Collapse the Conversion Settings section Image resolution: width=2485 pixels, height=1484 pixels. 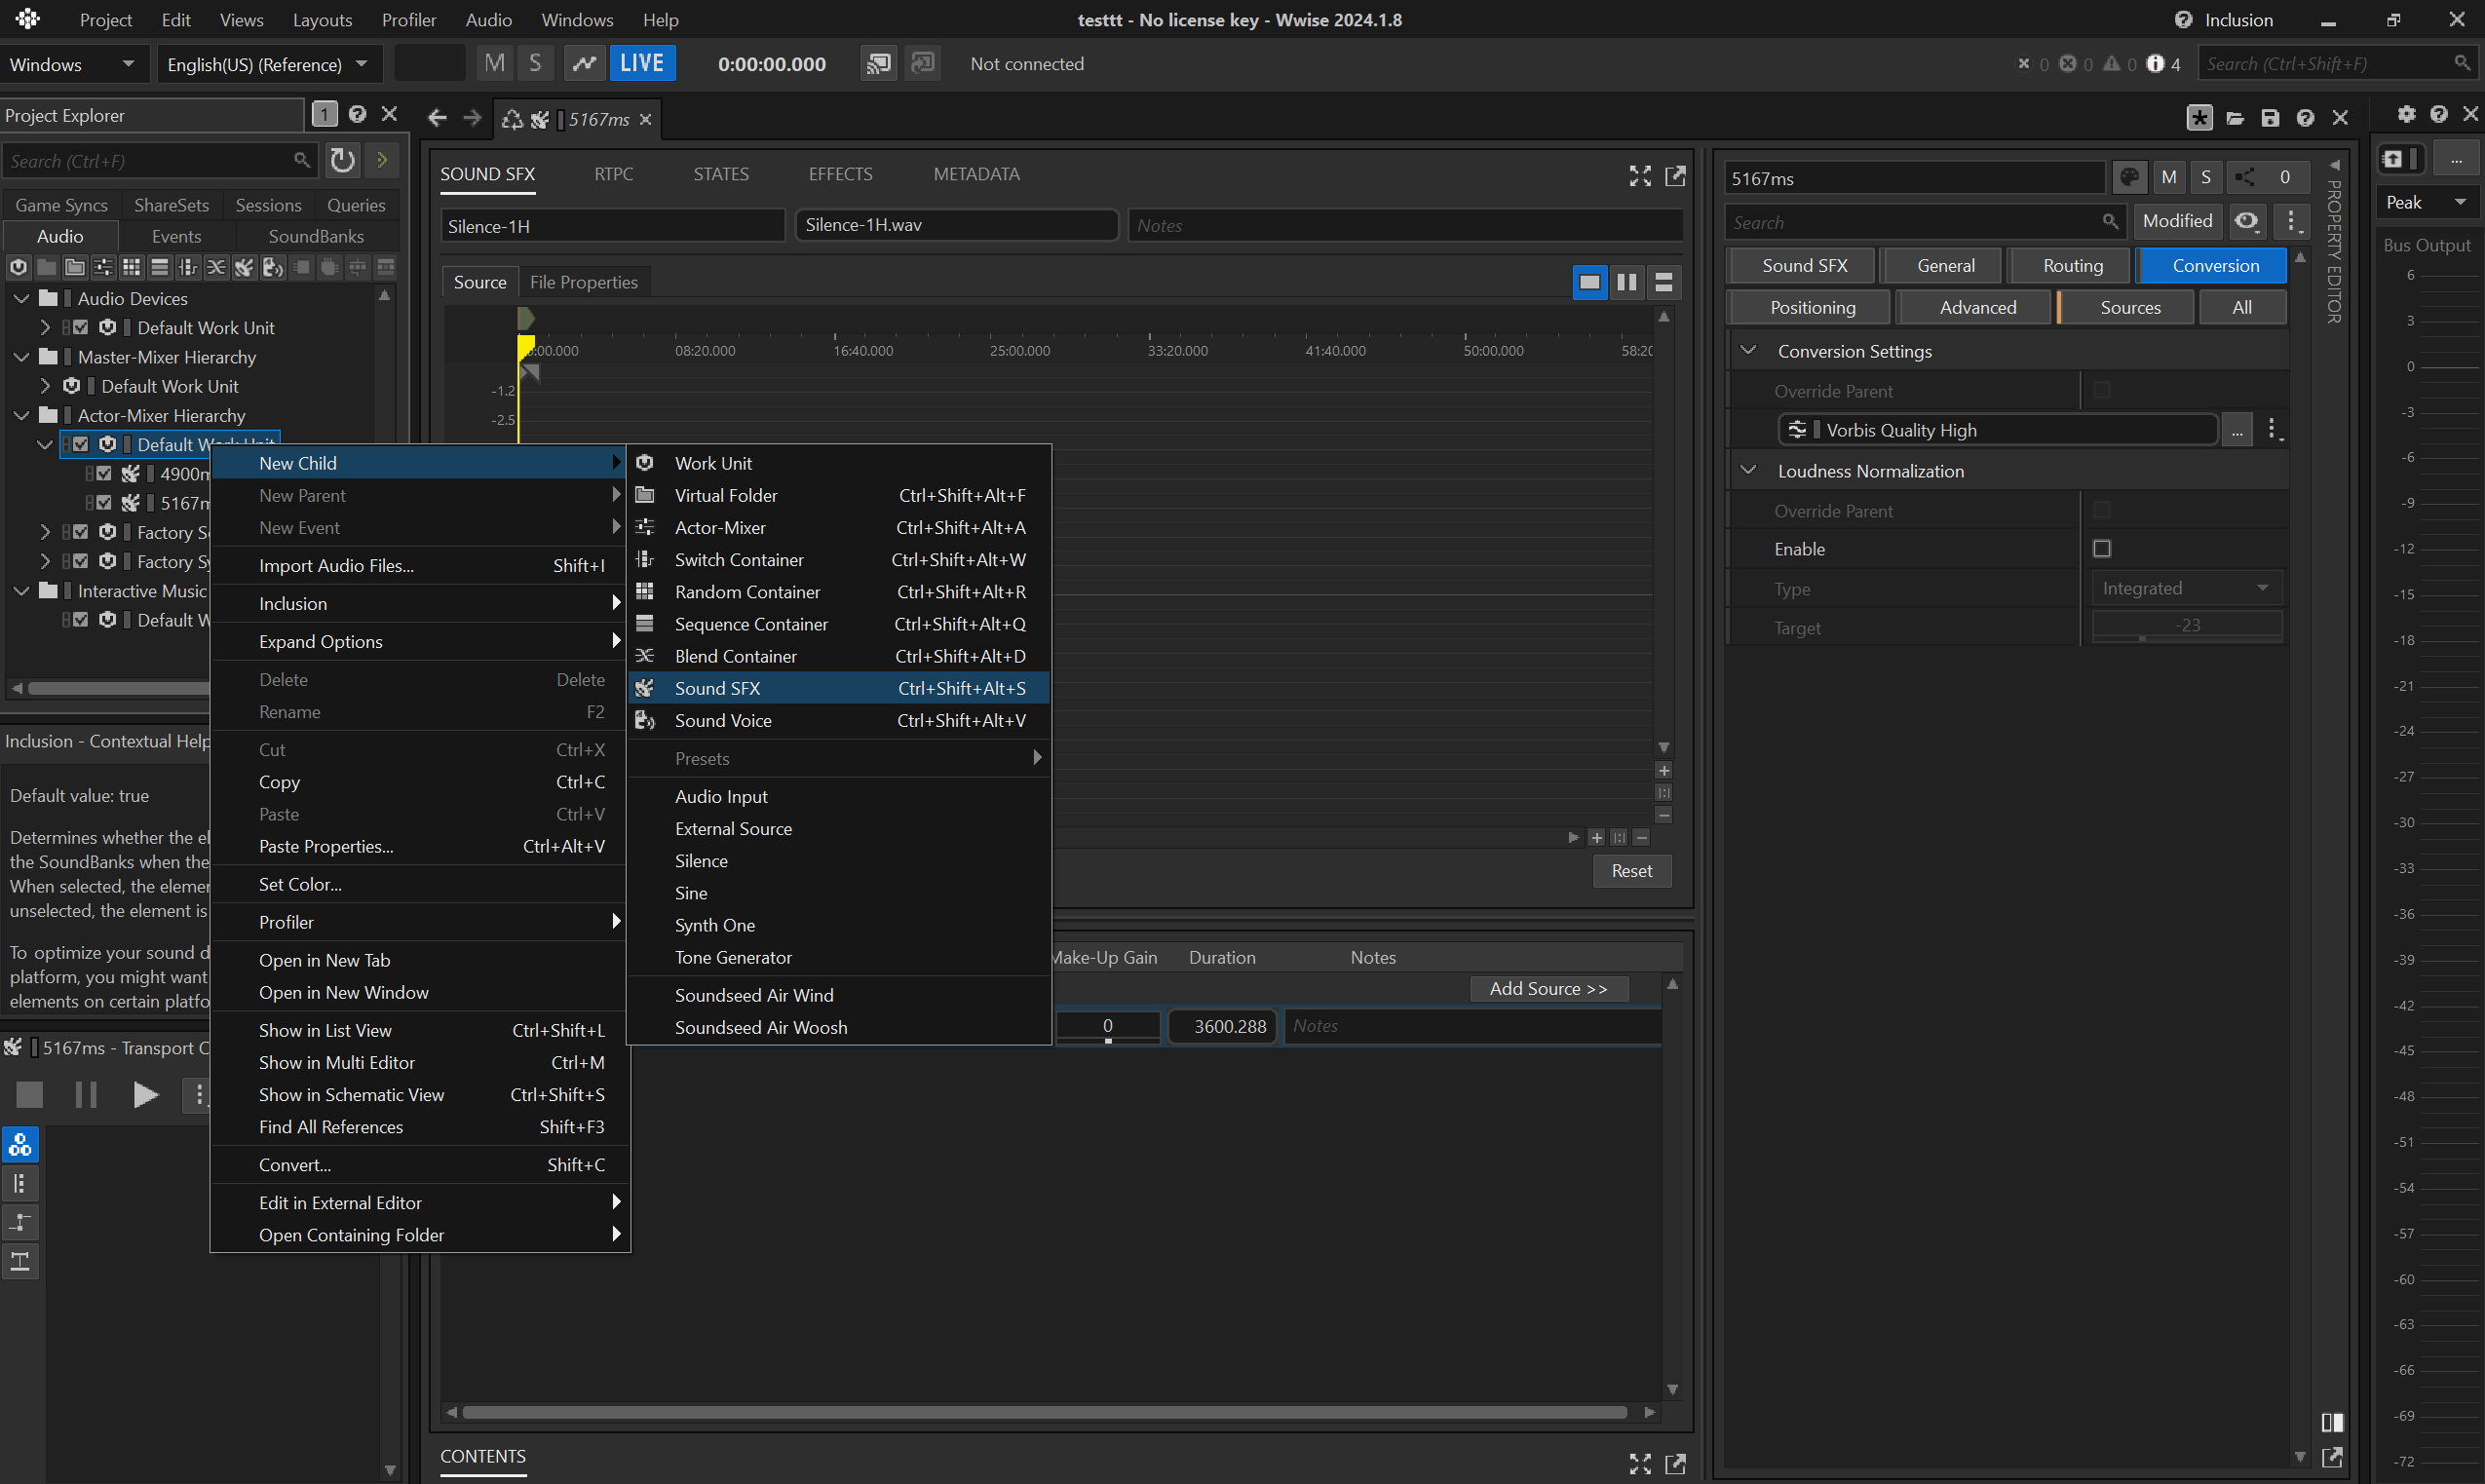click(x=1748, y=351)
